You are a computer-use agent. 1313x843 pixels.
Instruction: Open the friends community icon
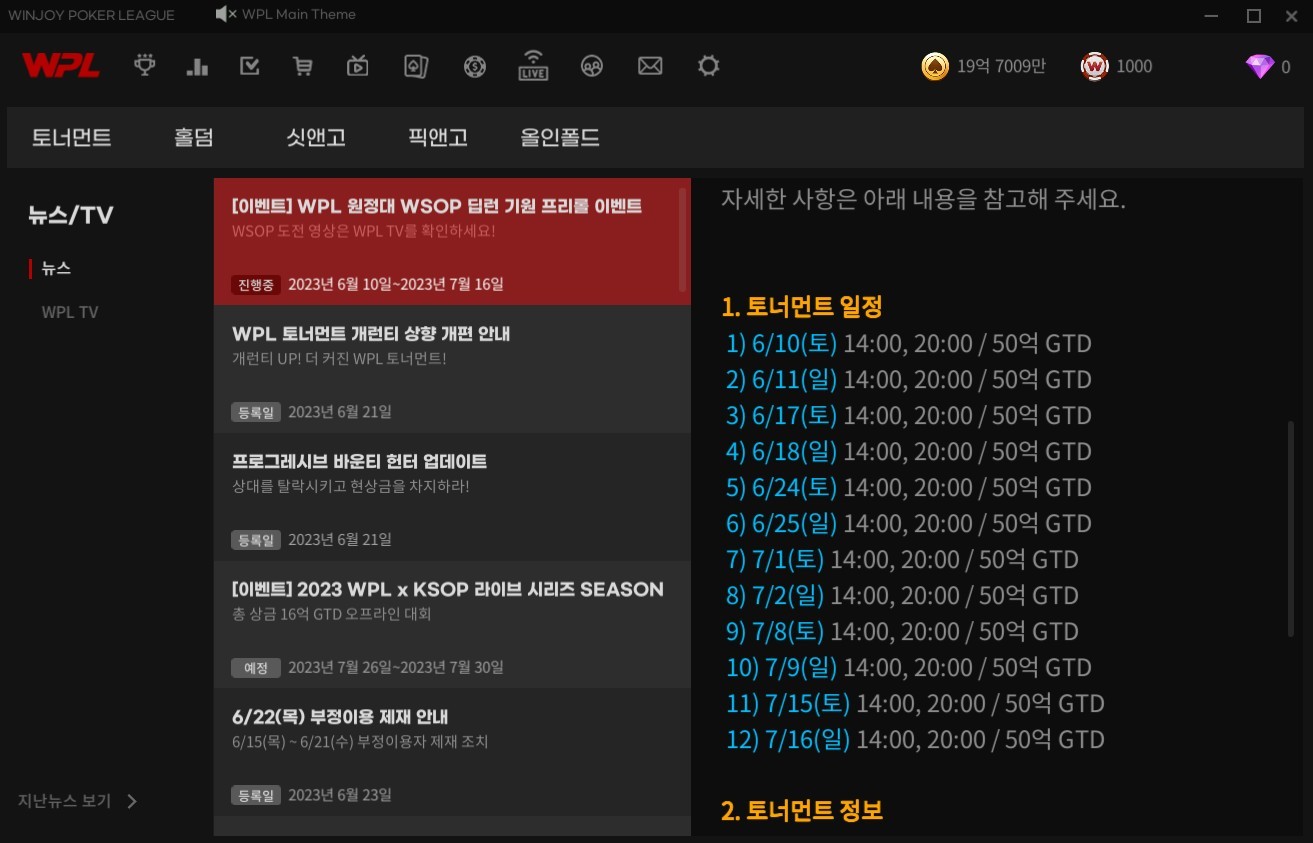(592, 66)
